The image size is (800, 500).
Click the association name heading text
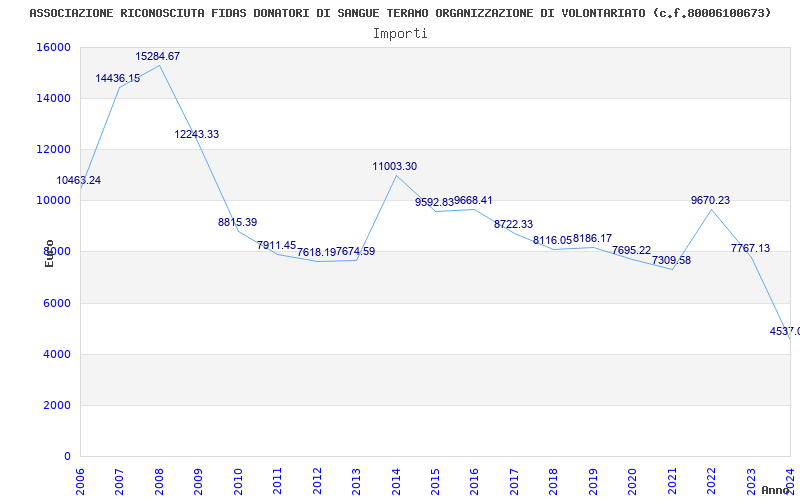tap(401, 13)
